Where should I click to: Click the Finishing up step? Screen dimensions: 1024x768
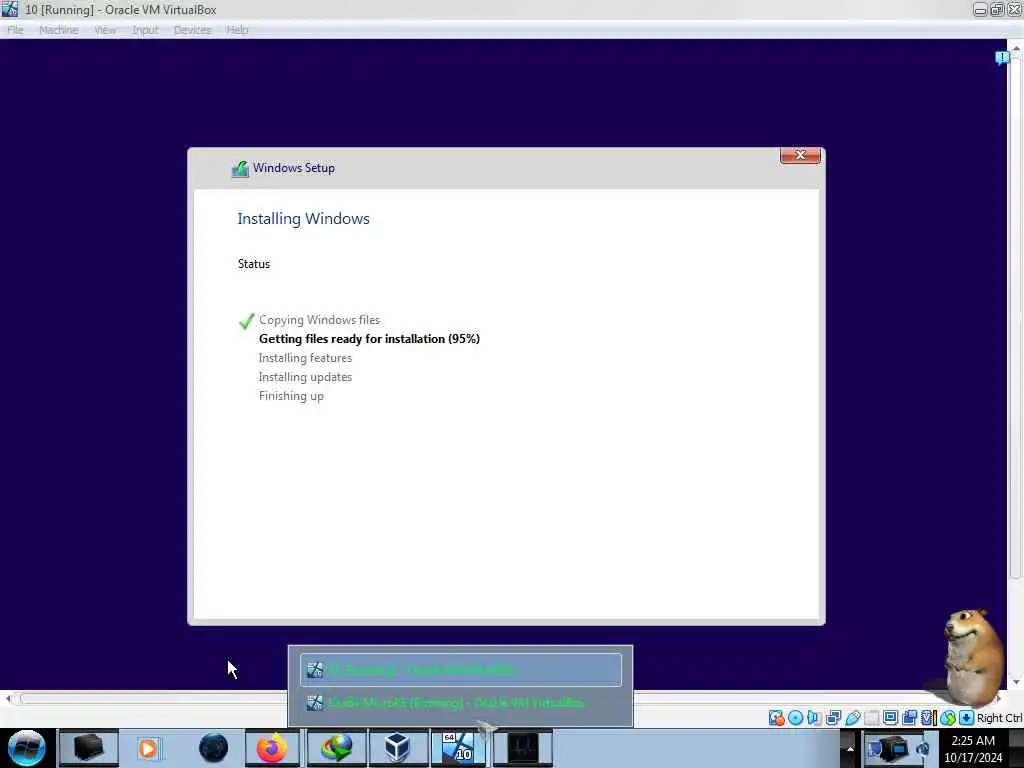291,396
